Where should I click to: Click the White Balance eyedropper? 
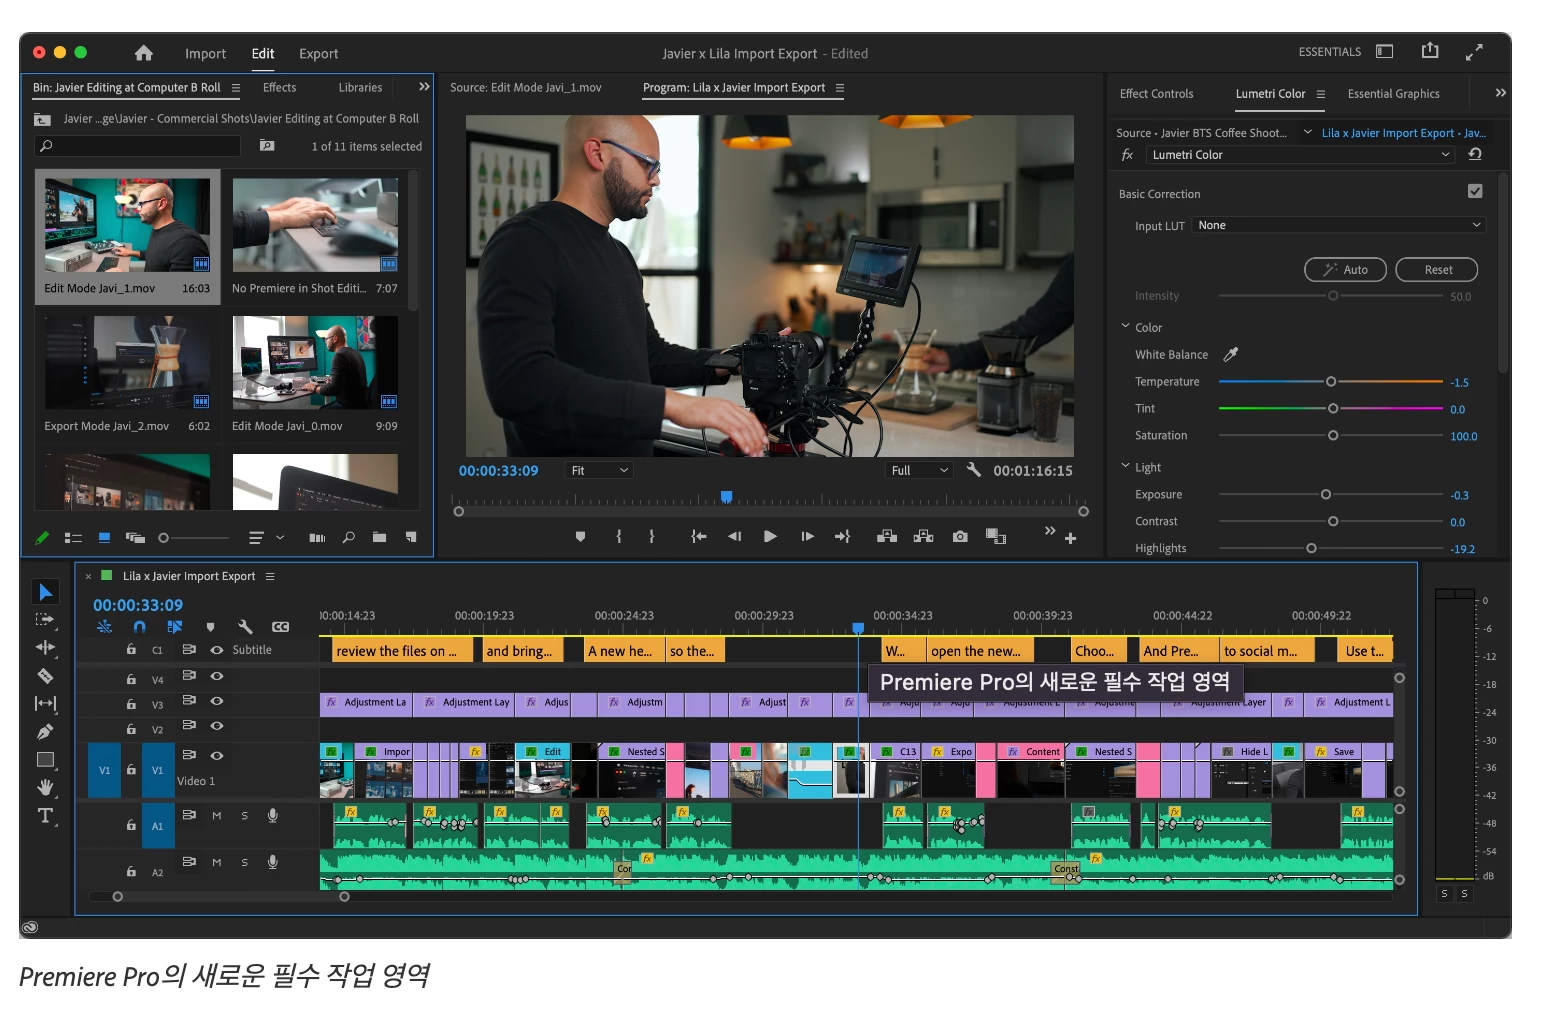coord(1231,354)
